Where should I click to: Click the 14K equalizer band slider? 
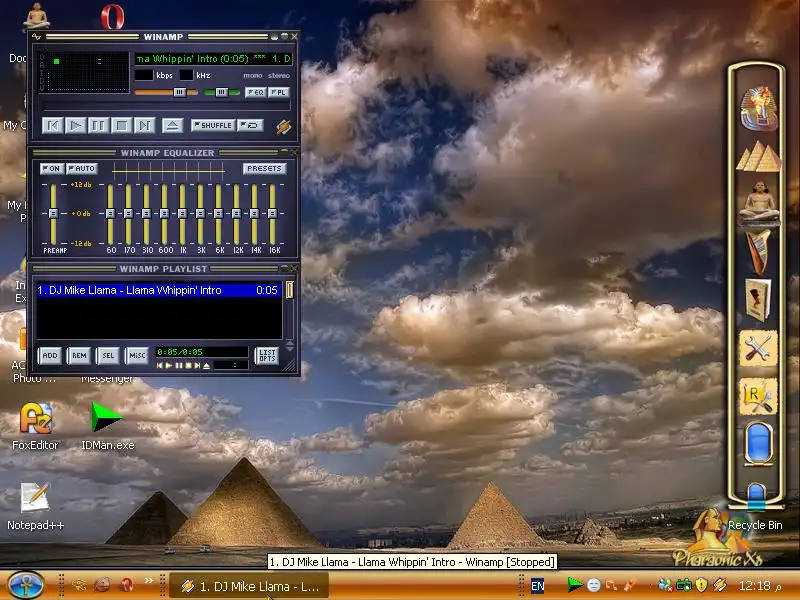click(254, 214)
